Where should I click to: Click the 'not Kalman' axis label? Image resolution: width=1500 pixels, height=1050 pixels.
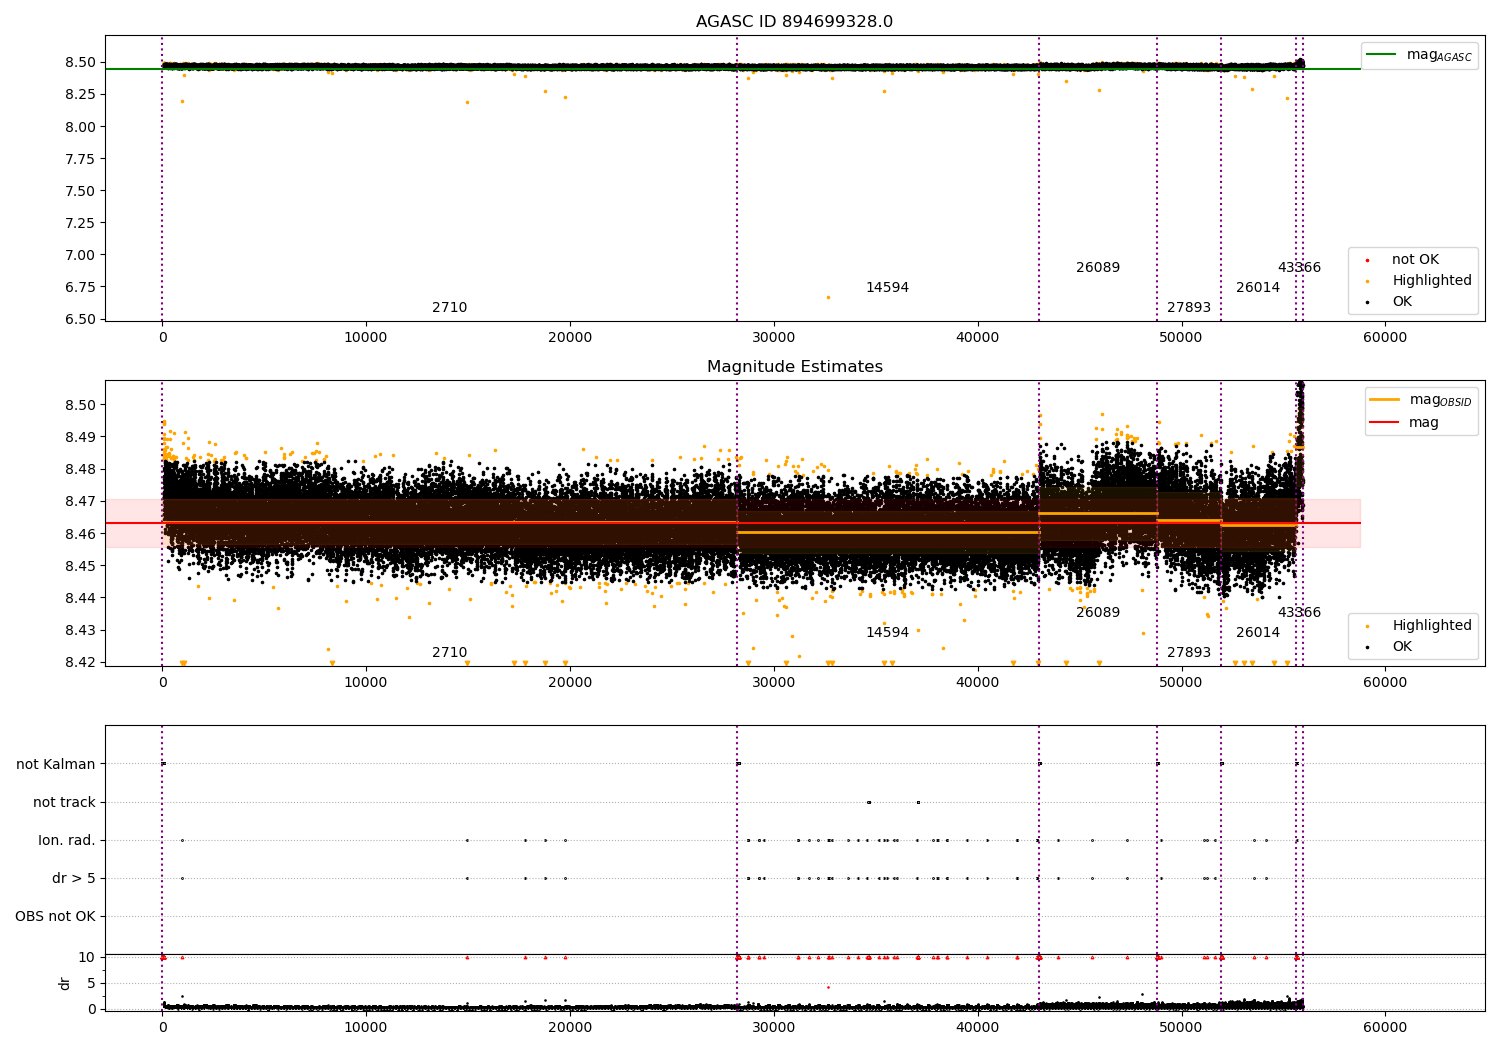click(x=56, y=764)
